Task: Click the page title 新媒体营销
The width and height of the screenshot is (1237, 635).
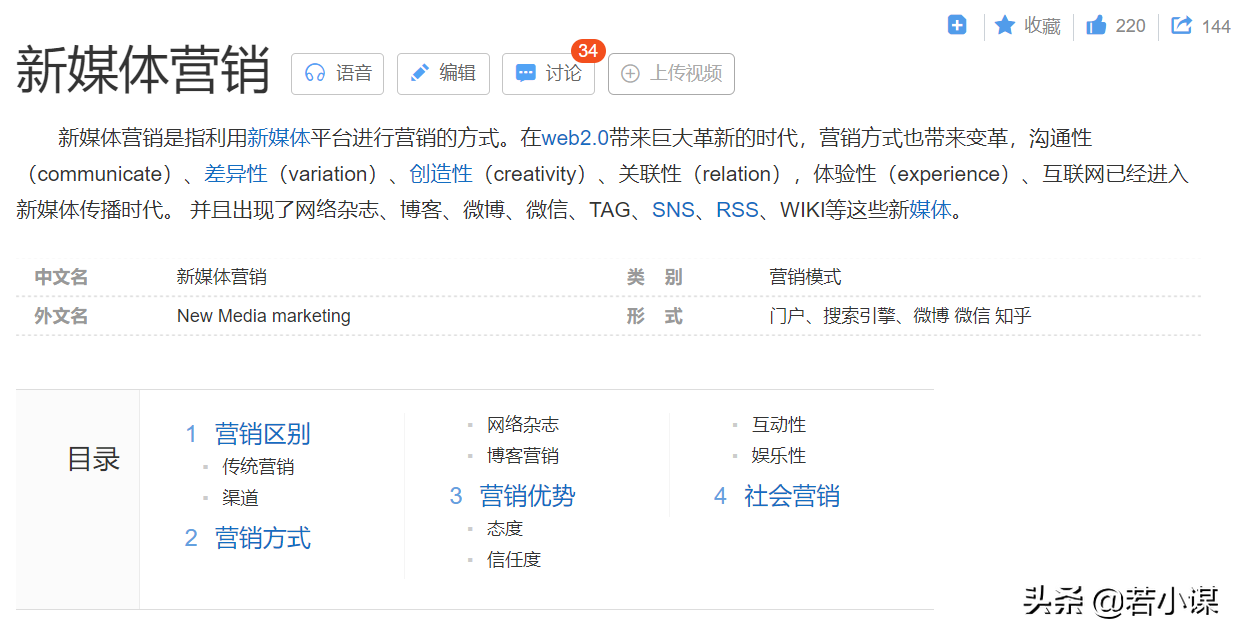Action: click(143, 69)
